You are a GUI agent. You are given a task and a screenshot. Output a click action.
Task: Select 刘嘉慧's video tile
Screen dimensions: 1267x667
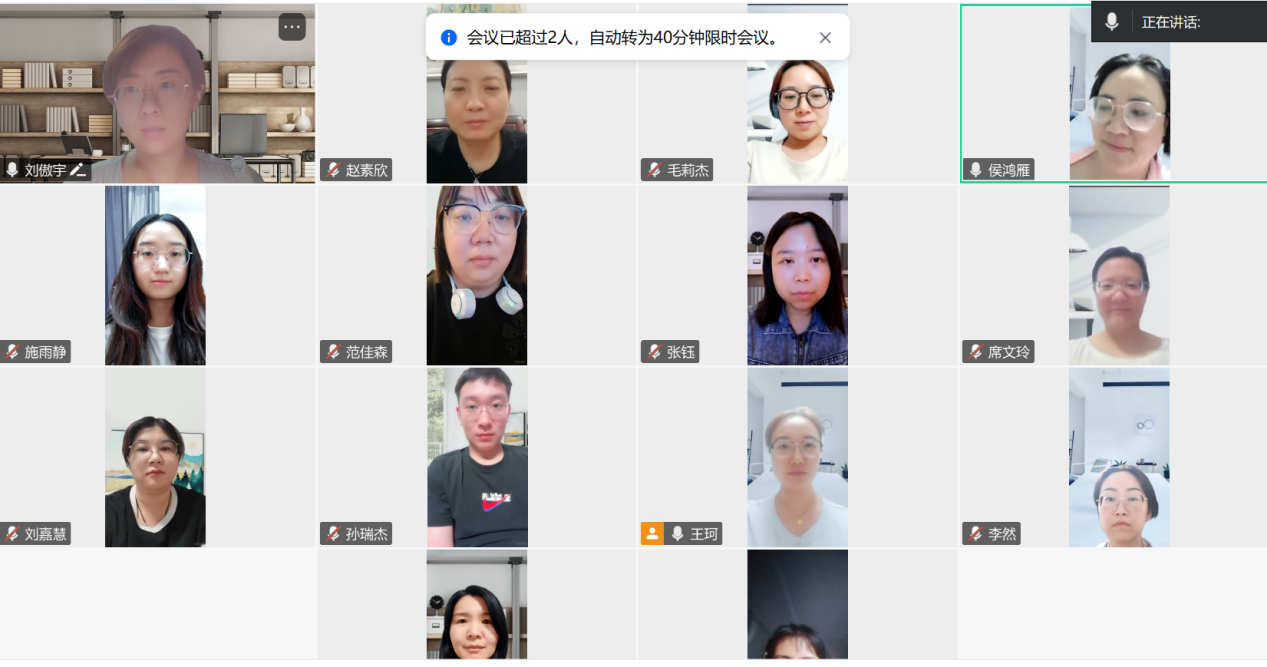coord(157,457)
